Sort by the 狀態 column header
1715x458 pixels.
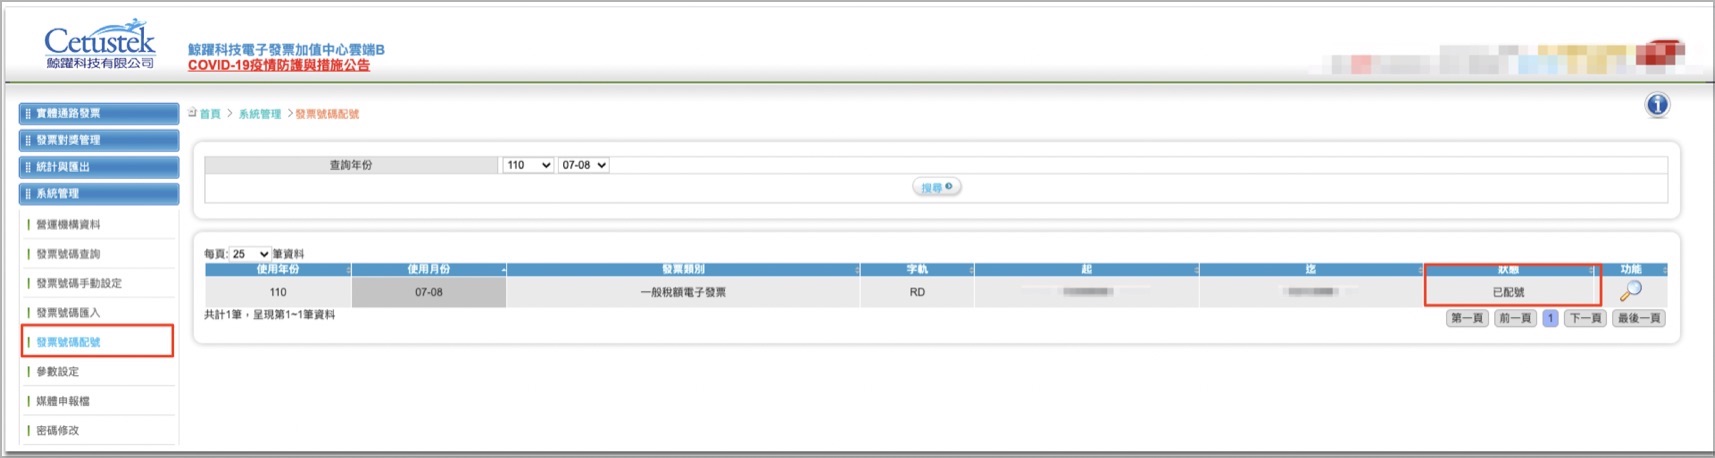click(x=1509, y=269)
